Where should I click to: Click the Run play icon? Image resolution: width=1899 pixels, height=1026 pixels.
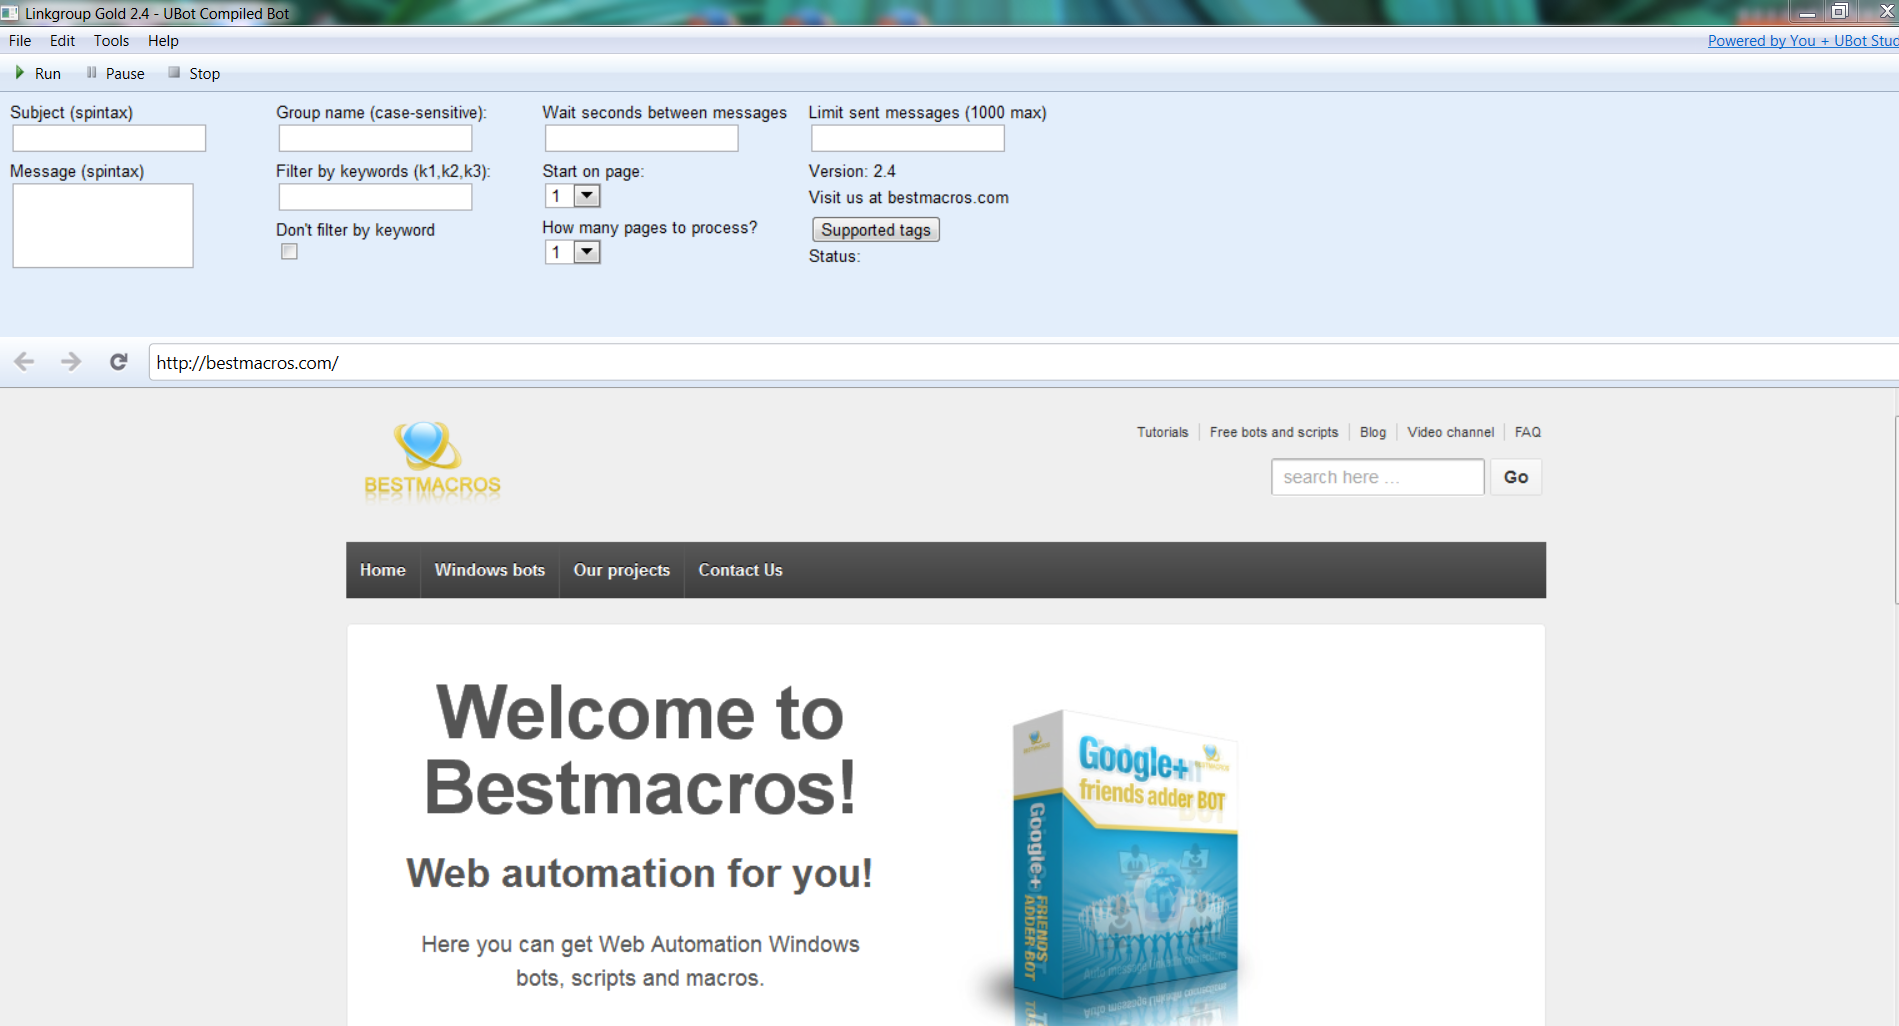pyautogui.click(x=20, y=73)
